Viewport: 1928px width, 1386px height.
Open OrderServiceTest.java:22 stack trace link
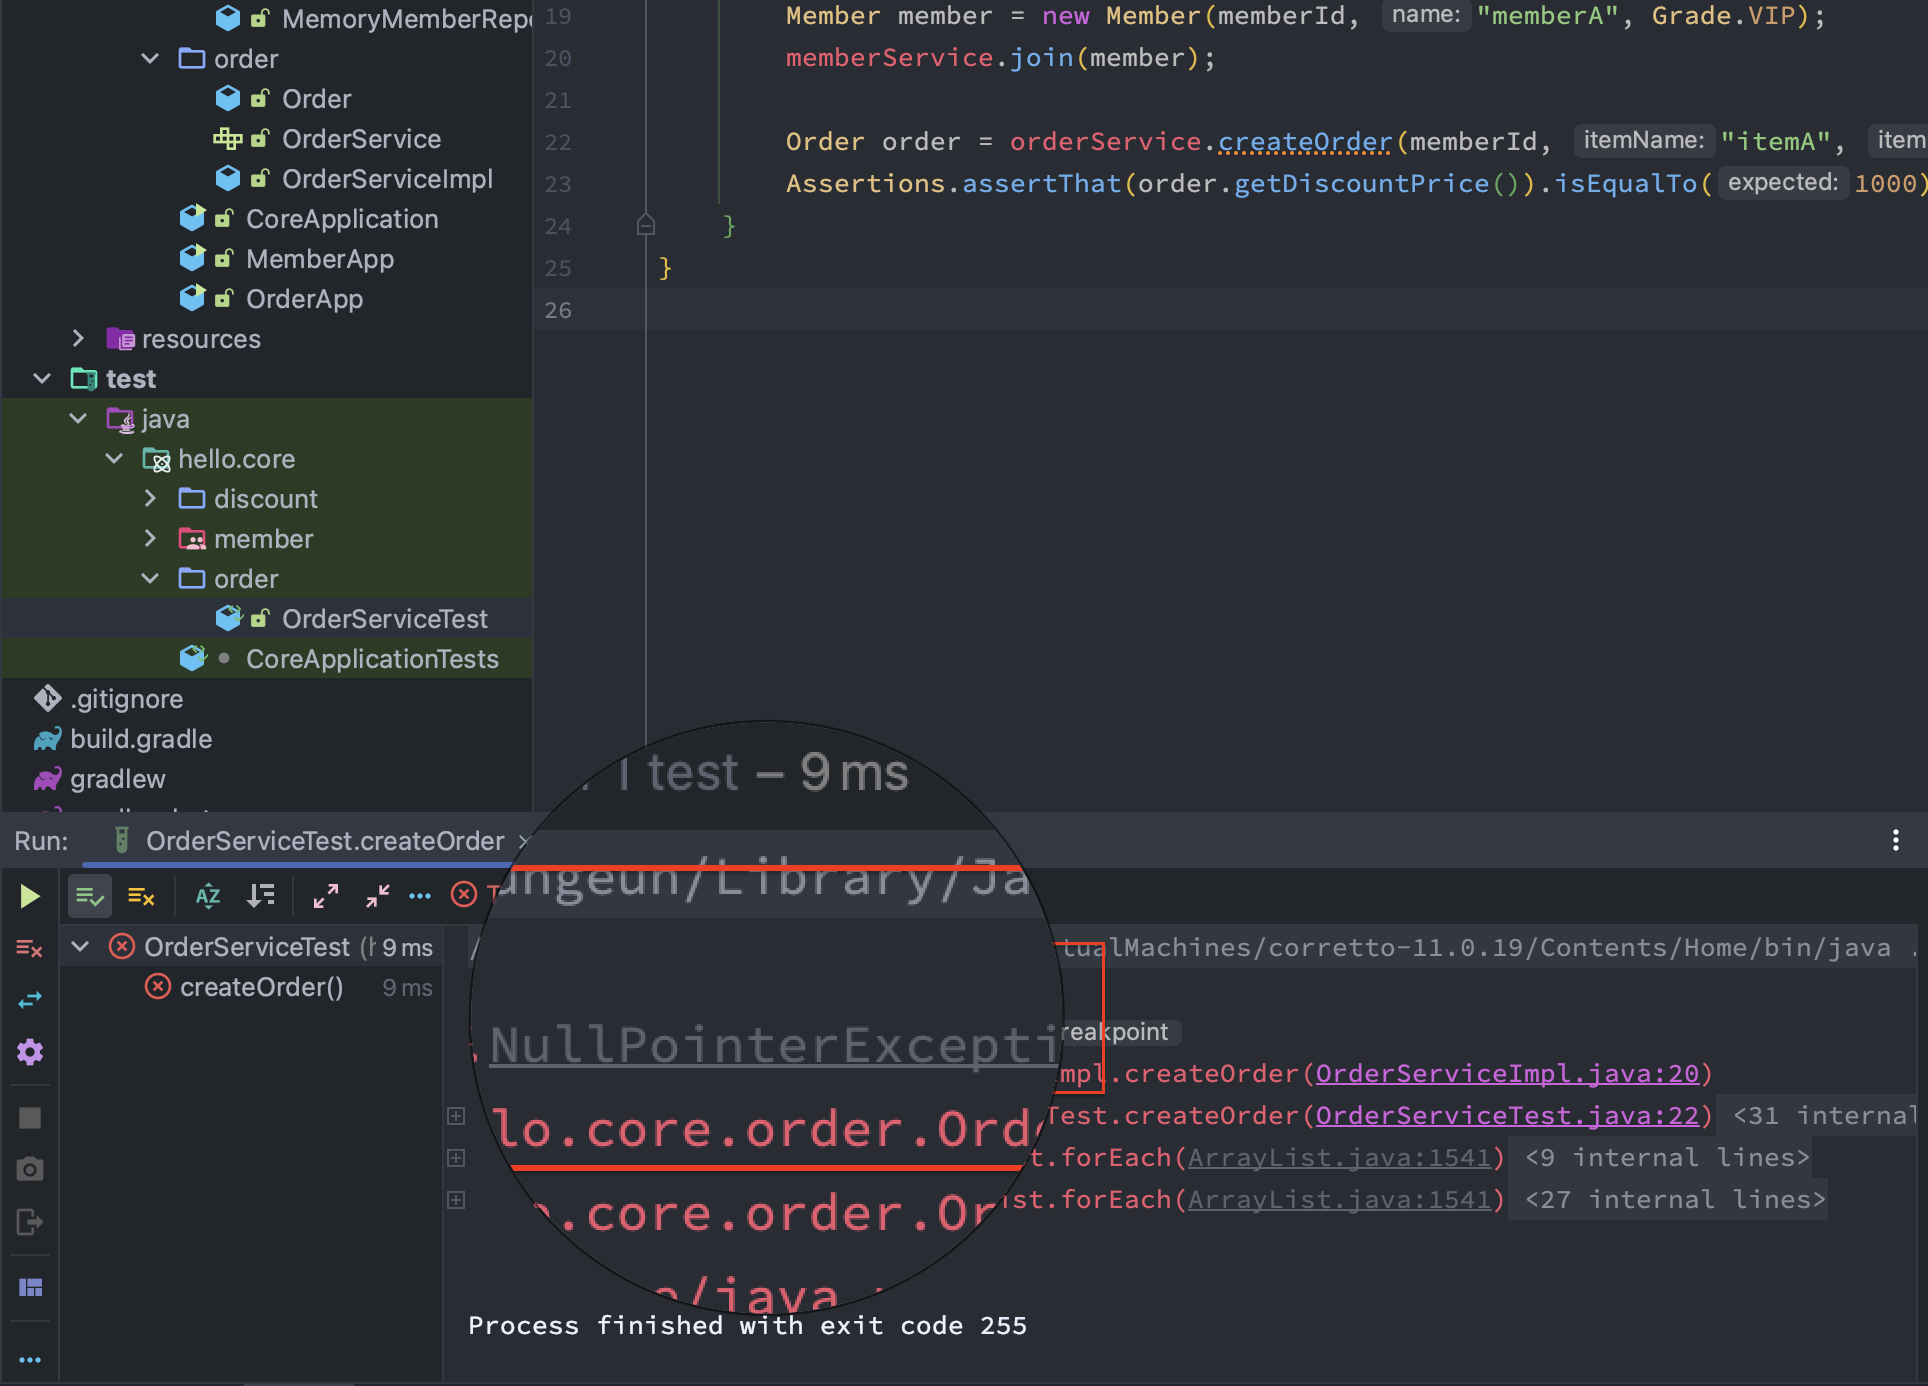1506,1116
